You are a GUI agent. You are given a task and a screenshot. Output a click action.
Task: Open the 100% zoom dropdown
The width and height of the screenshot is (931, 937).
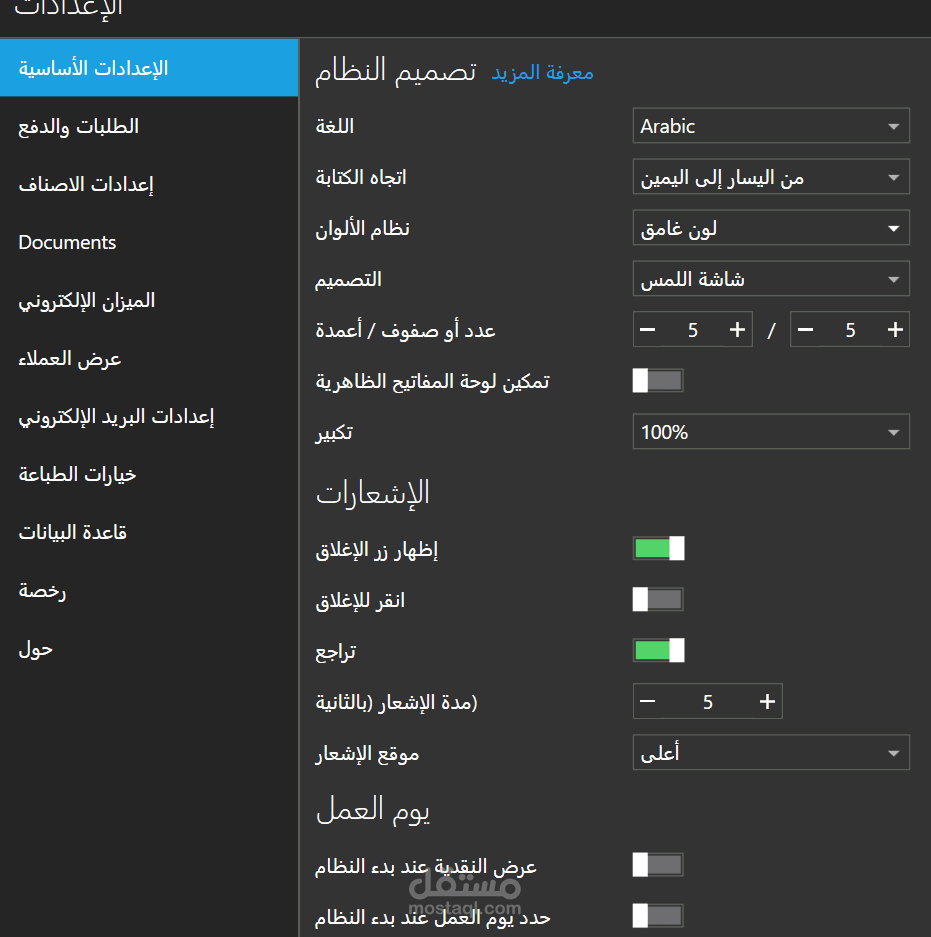tap(771, 433)
